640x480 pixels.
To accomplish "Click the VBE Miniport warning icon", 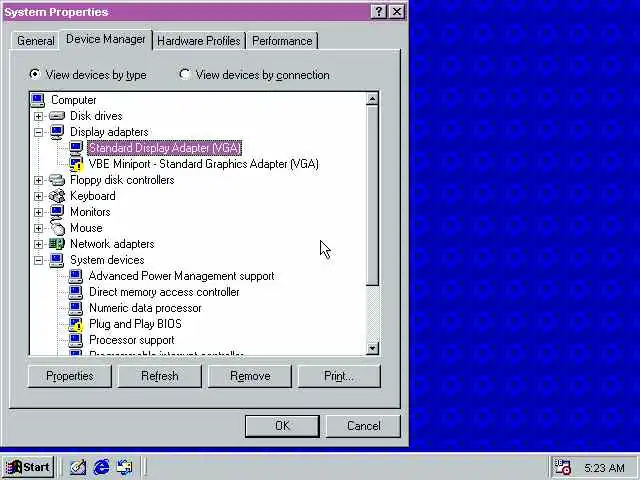I will coord(76,164).
